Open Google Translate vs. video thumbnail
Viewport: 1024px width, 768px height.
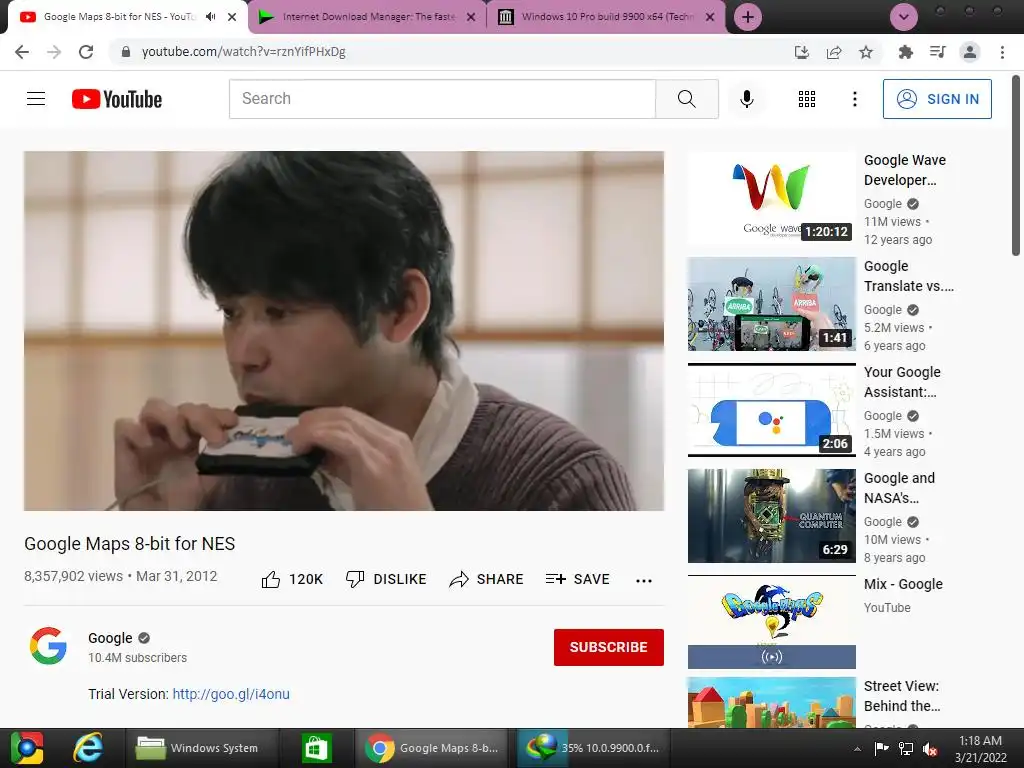coord(772,304)
